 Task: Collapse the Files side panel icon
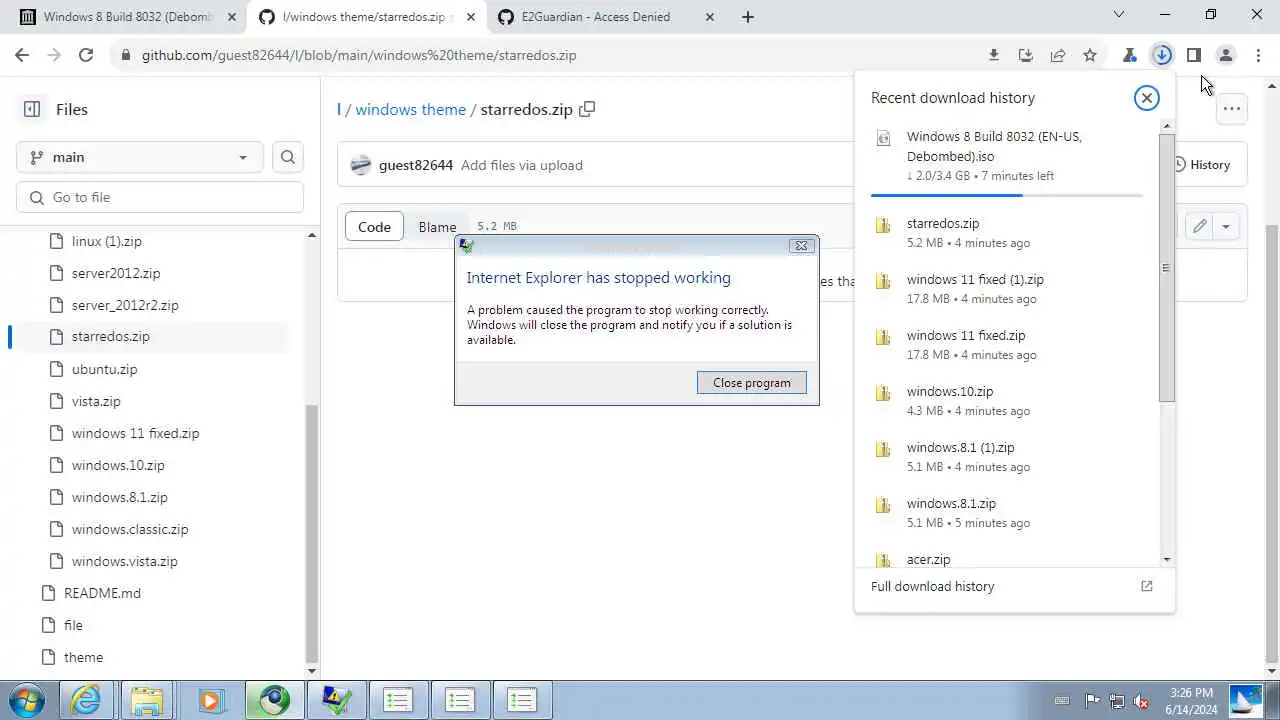coord(32,109)
